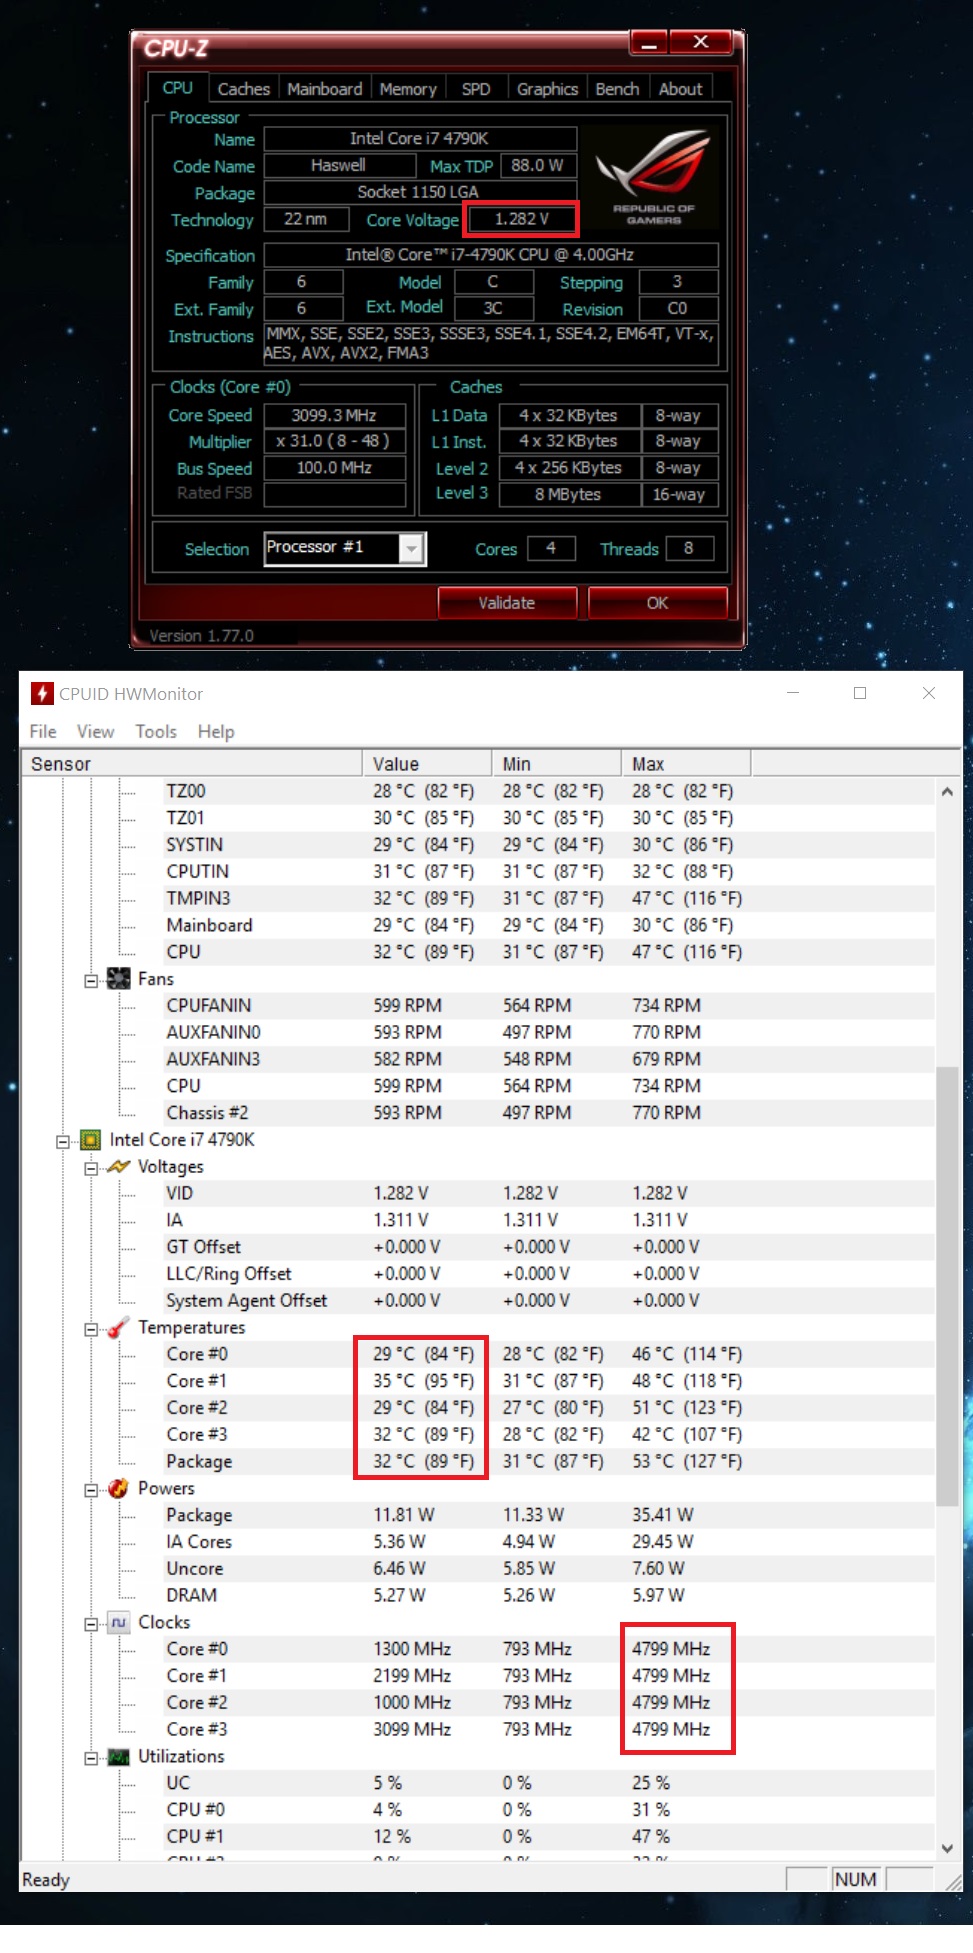Click the Clocks waveform icon

118,1622
